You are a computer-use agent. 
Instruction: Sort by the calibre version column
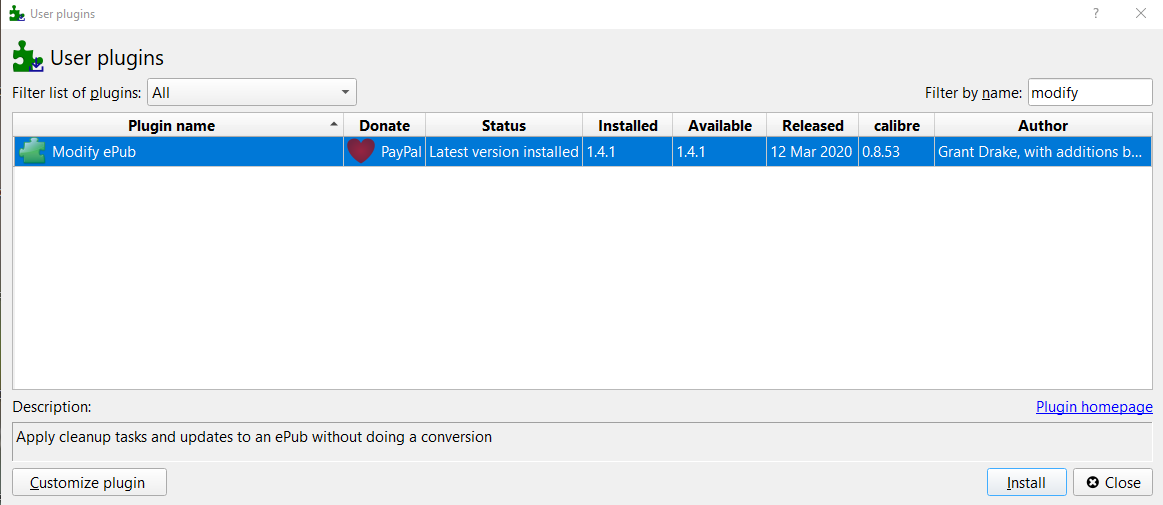896,125
